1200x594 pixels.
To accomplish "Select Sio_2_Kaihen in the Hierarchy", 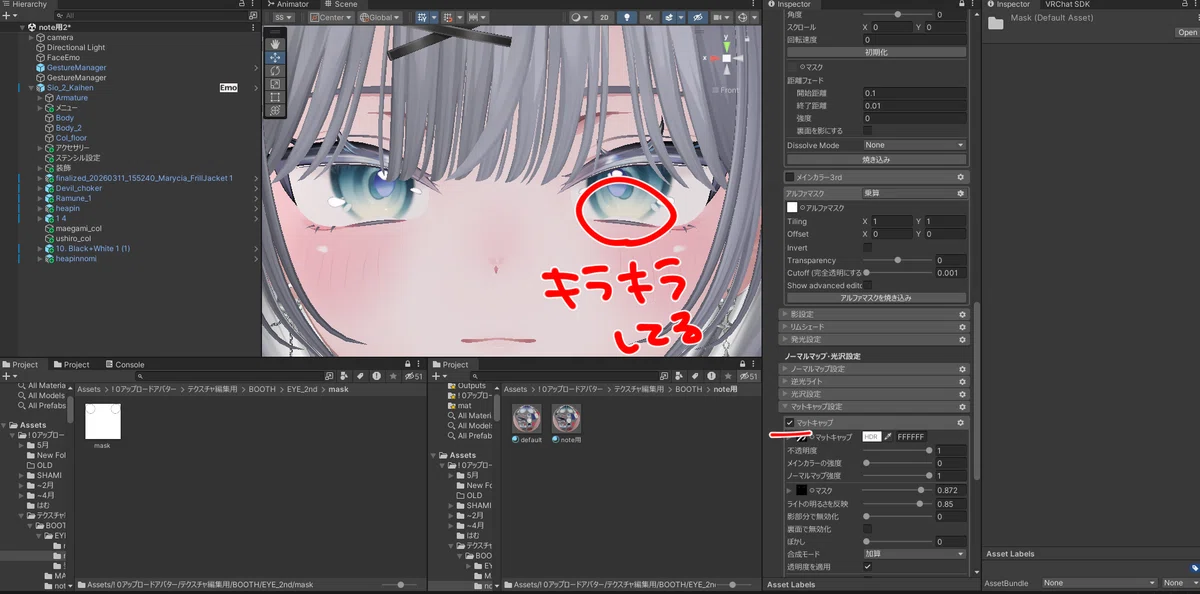I will click(x=70, y=88).
